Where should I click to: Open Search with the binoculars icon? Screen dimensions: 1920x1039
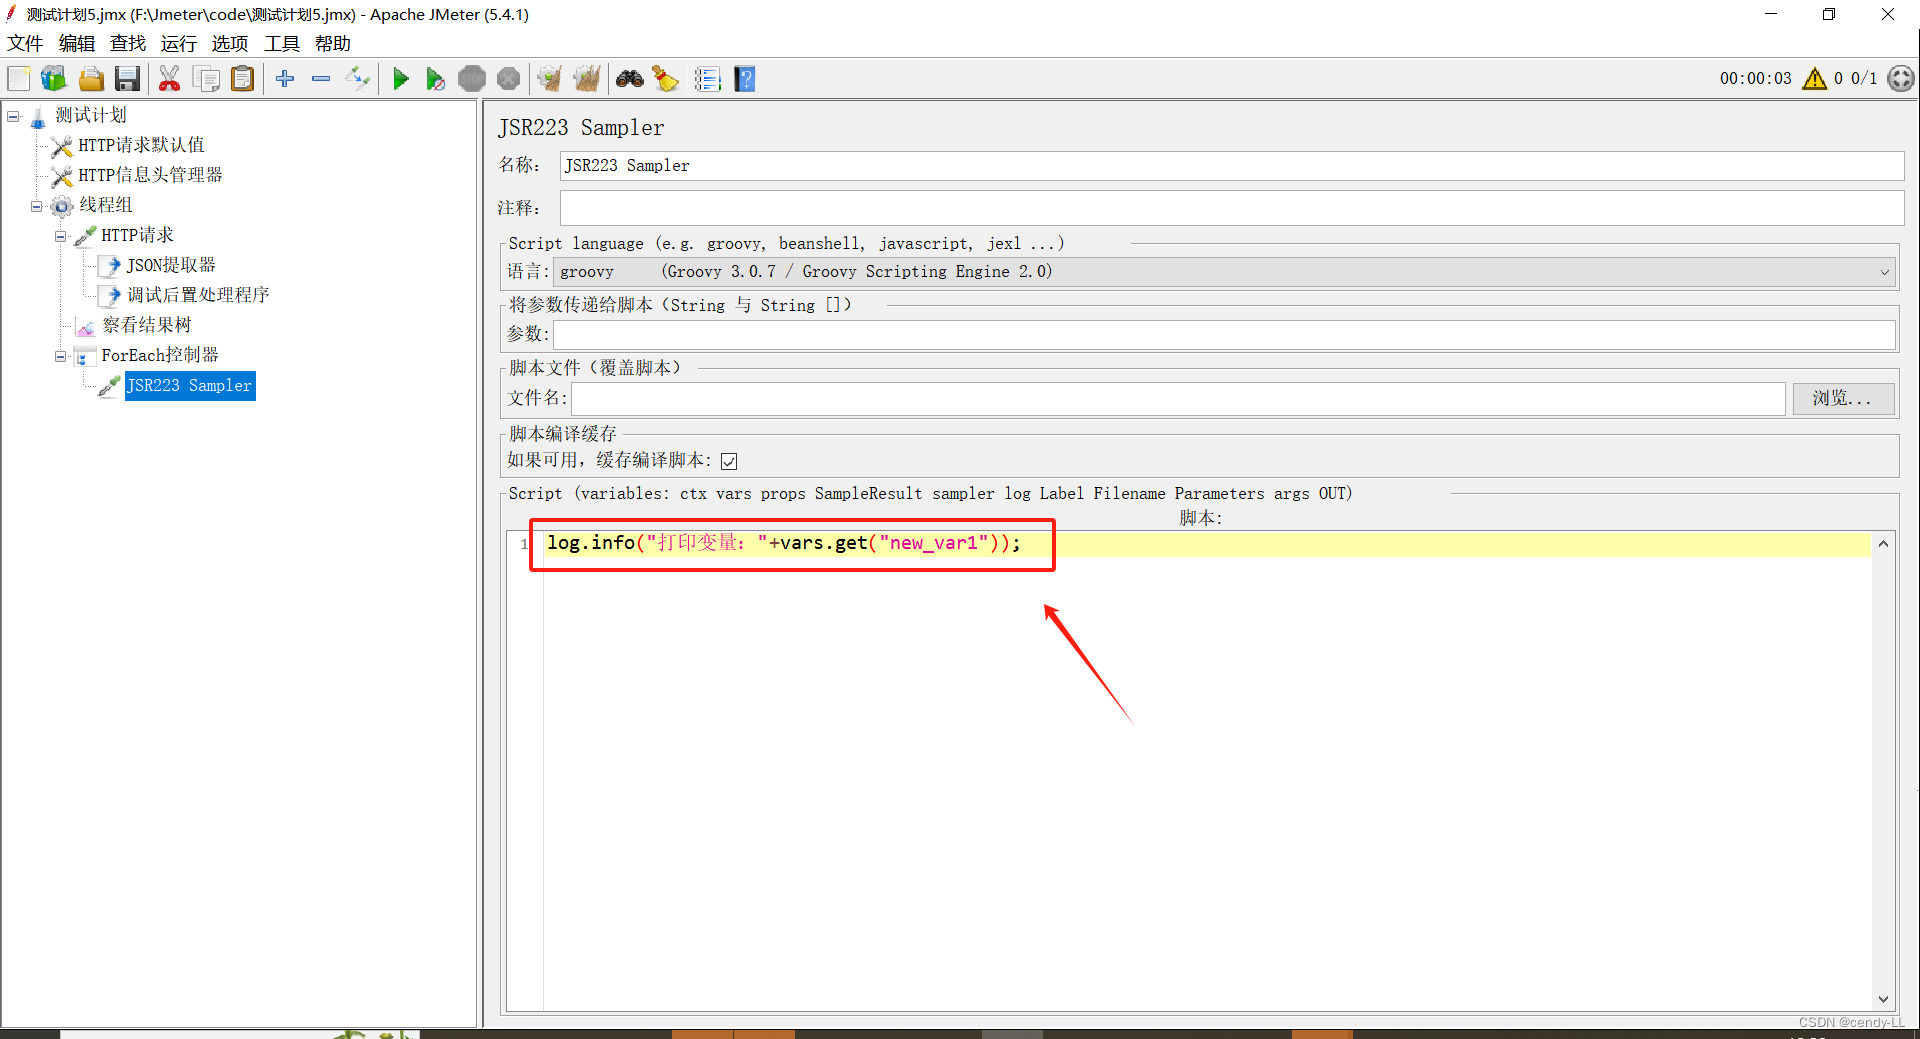(x=630, y=78)
